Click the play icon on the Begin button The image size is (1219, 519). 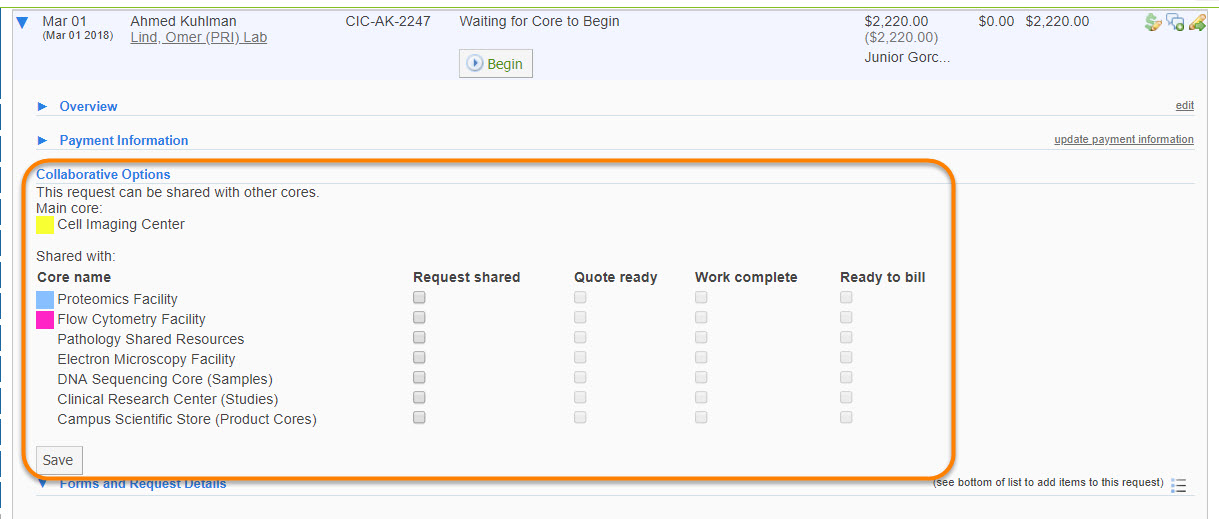click(x=475, y=64)
